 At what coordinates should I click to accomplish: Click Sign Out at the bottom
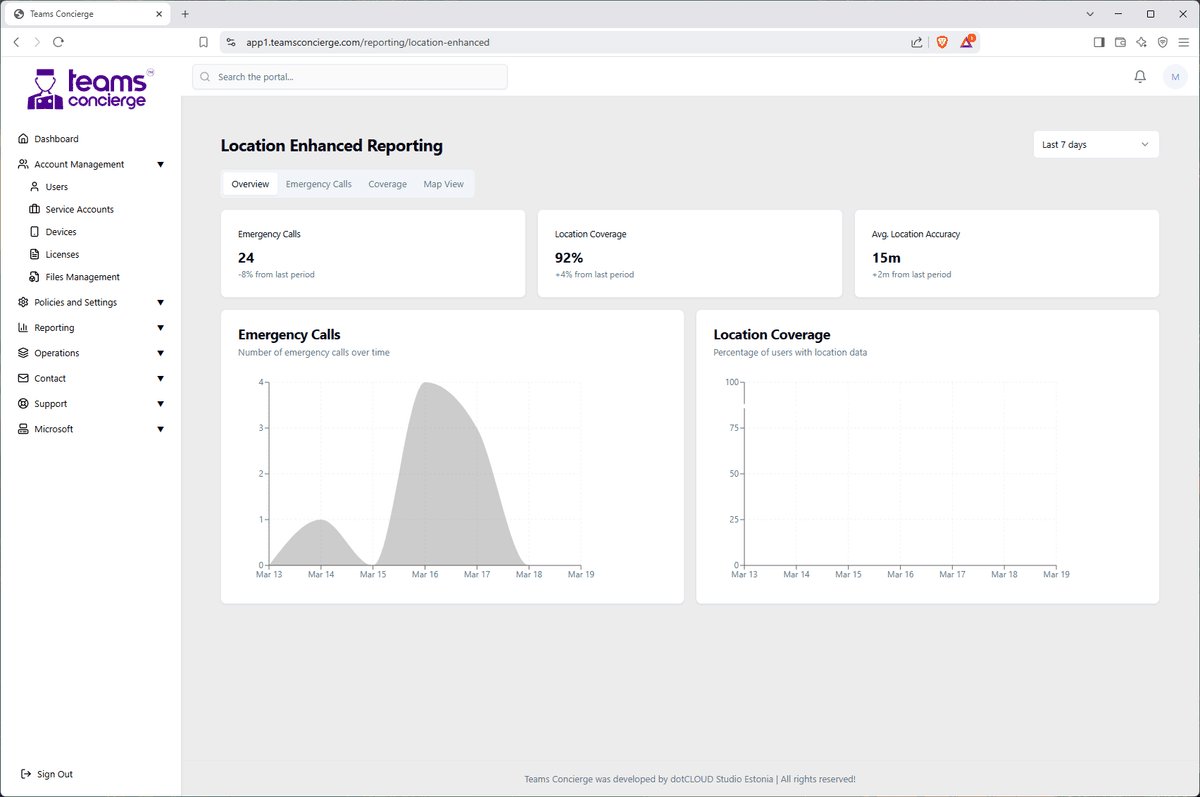46,773
